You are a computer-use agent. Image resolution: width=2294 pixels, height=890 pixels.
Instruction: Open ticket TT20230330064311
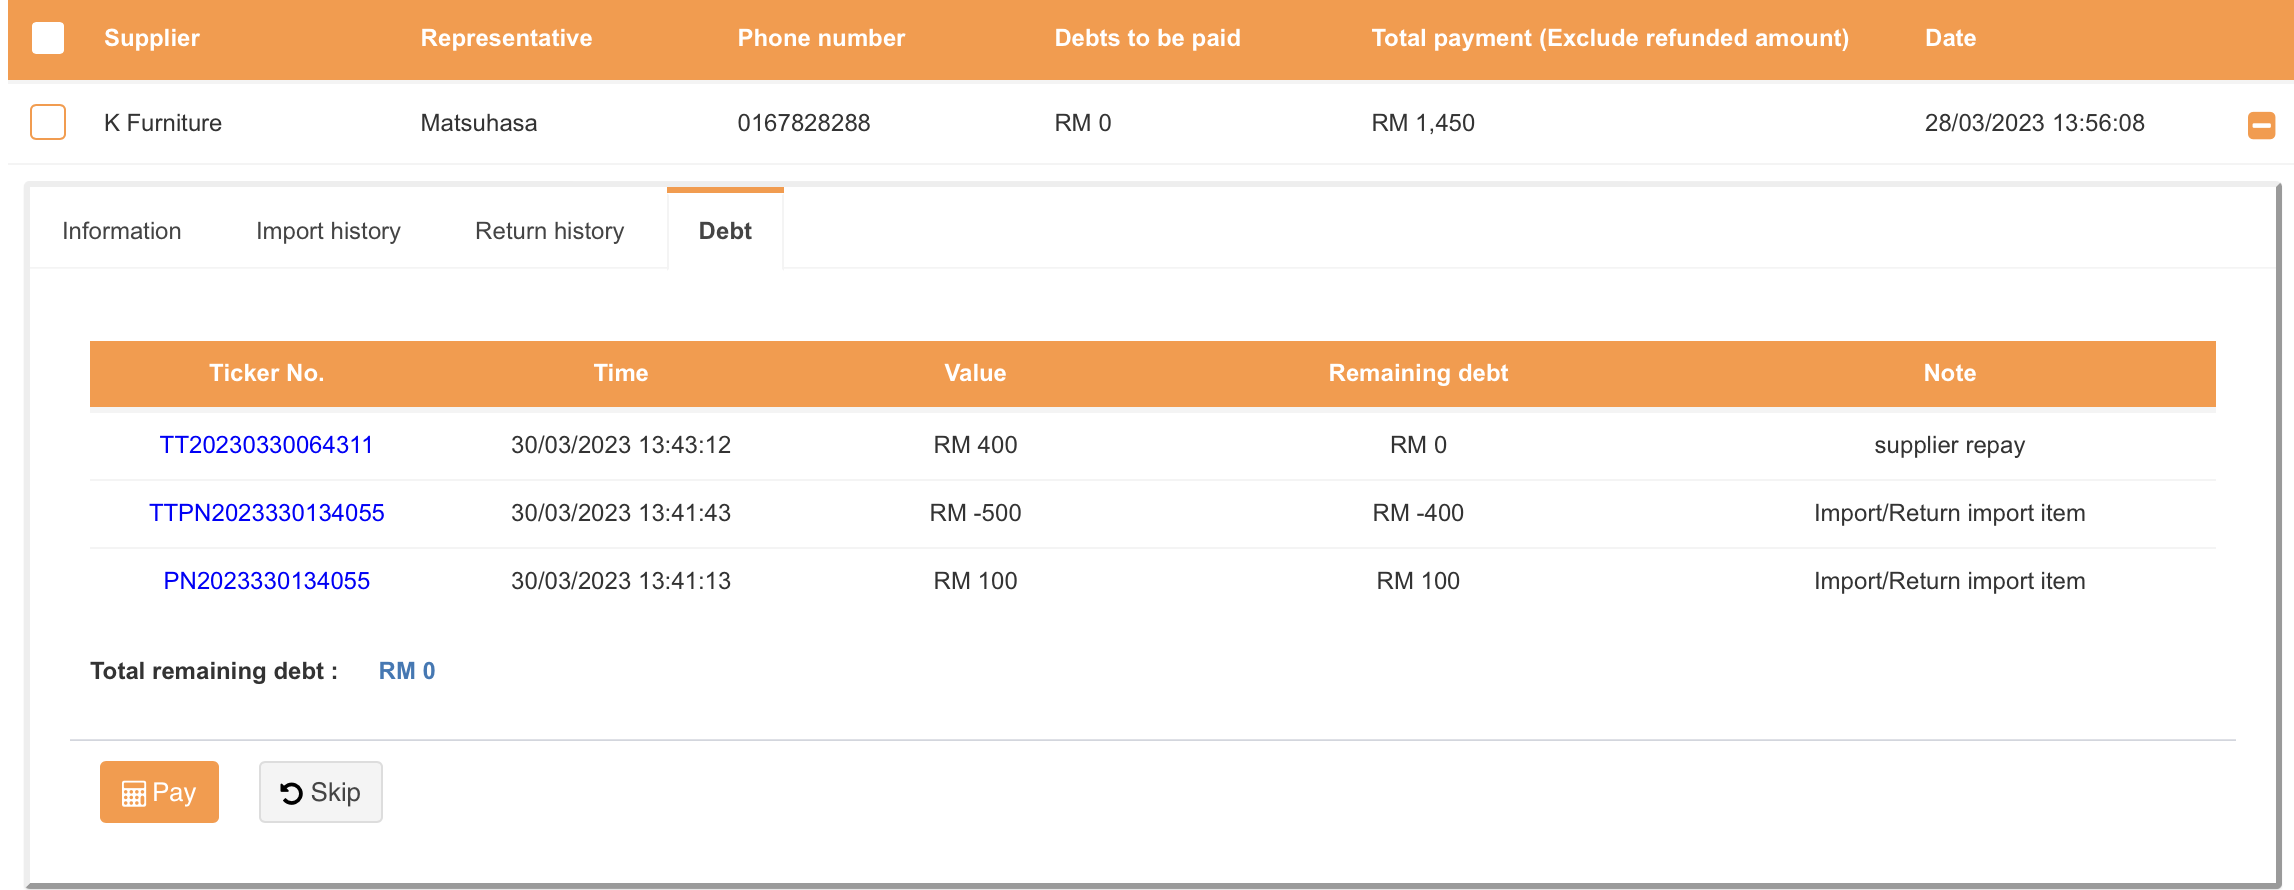coord(266,445)
